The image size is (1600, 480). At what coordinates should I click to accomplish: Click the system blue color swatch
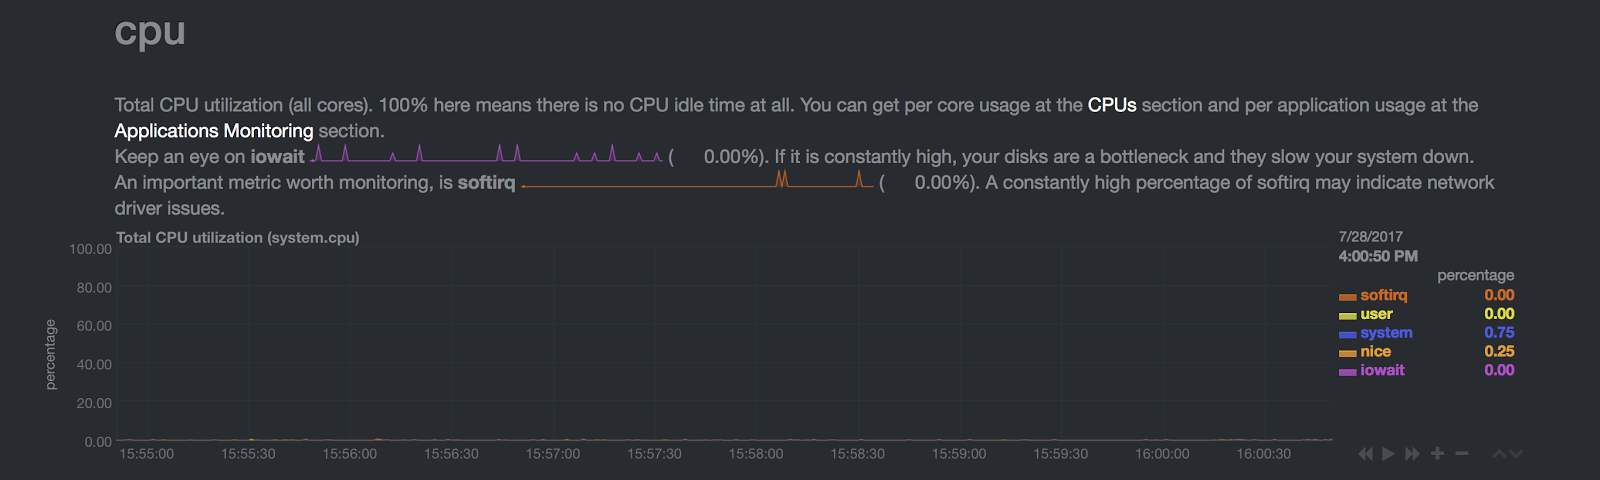pyautogui.click(x=1347, y=335)
